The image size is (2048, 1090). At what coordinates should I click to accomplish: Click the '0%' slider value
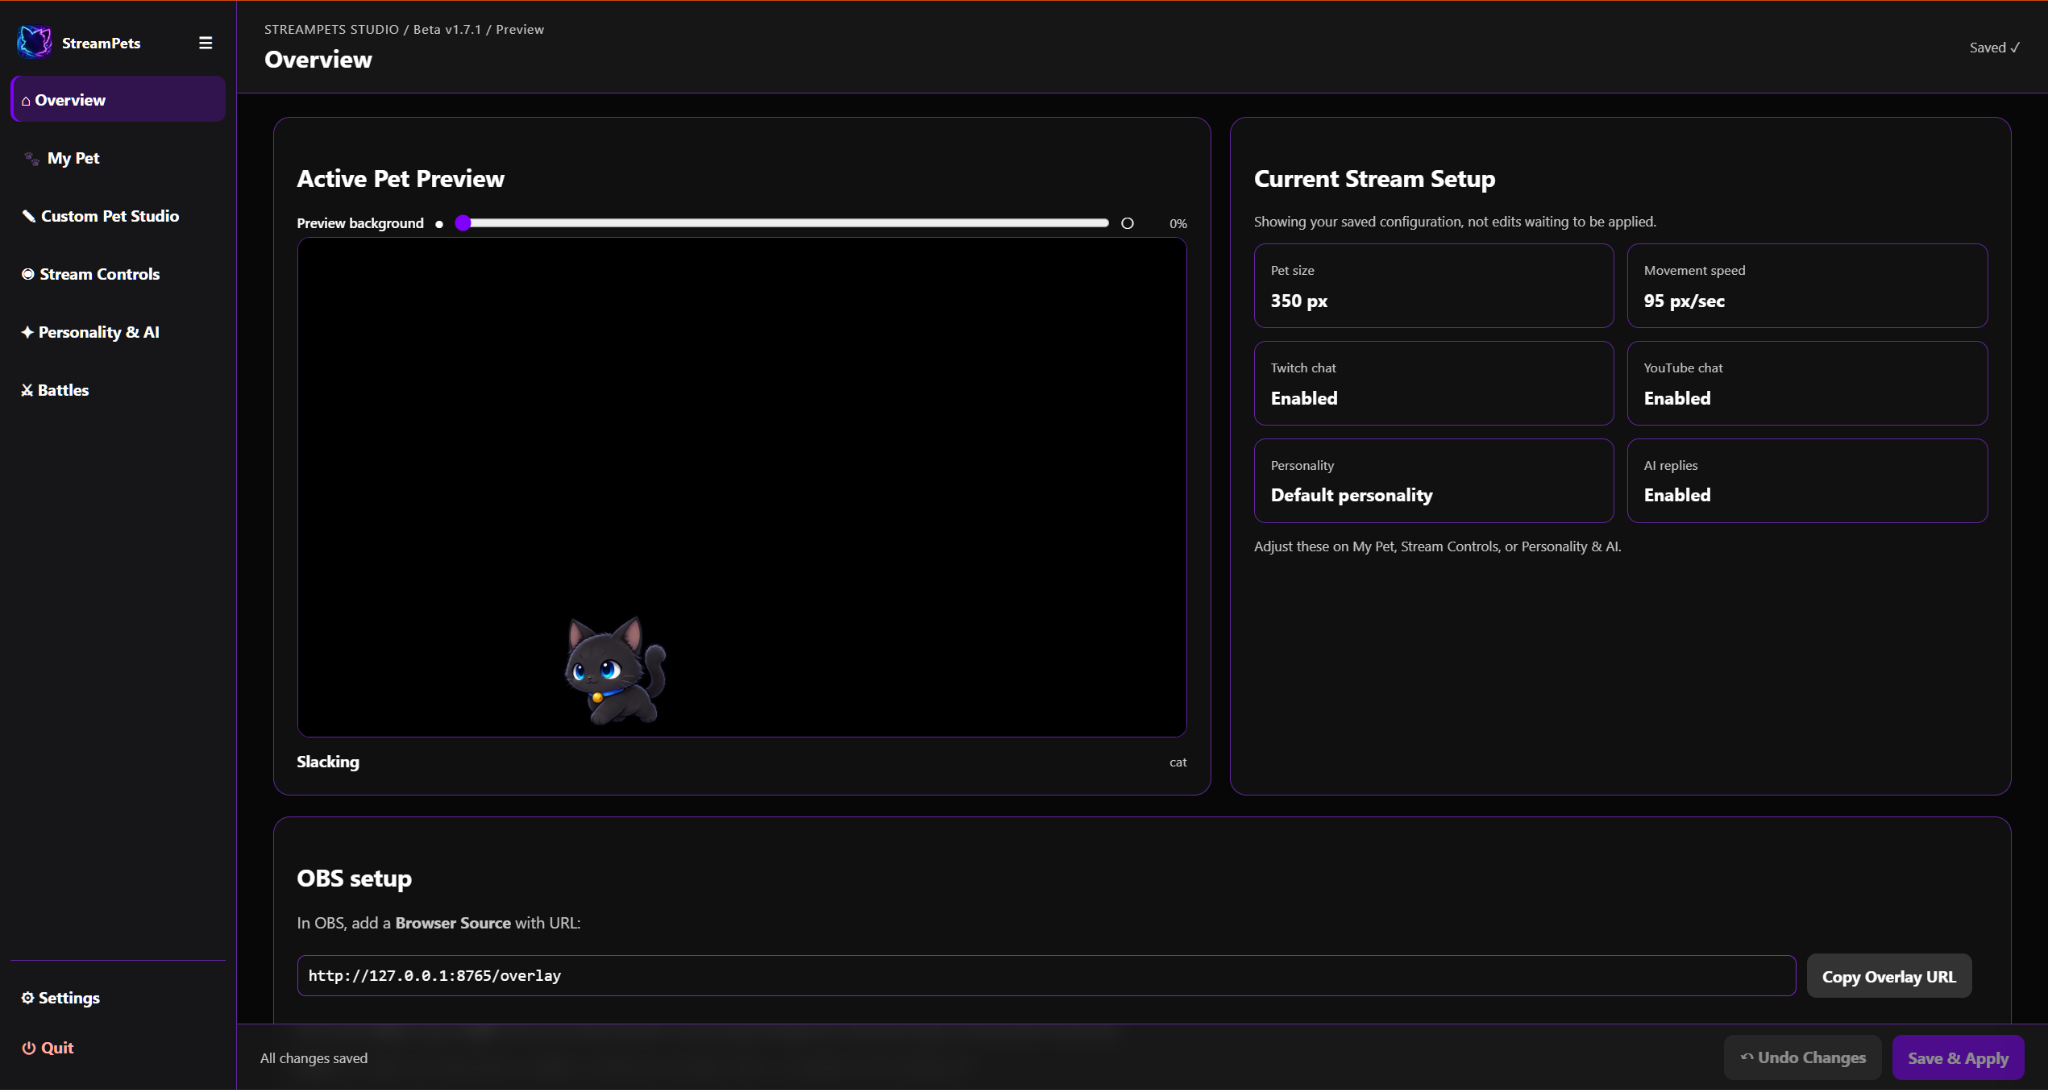coord(1178,224)
